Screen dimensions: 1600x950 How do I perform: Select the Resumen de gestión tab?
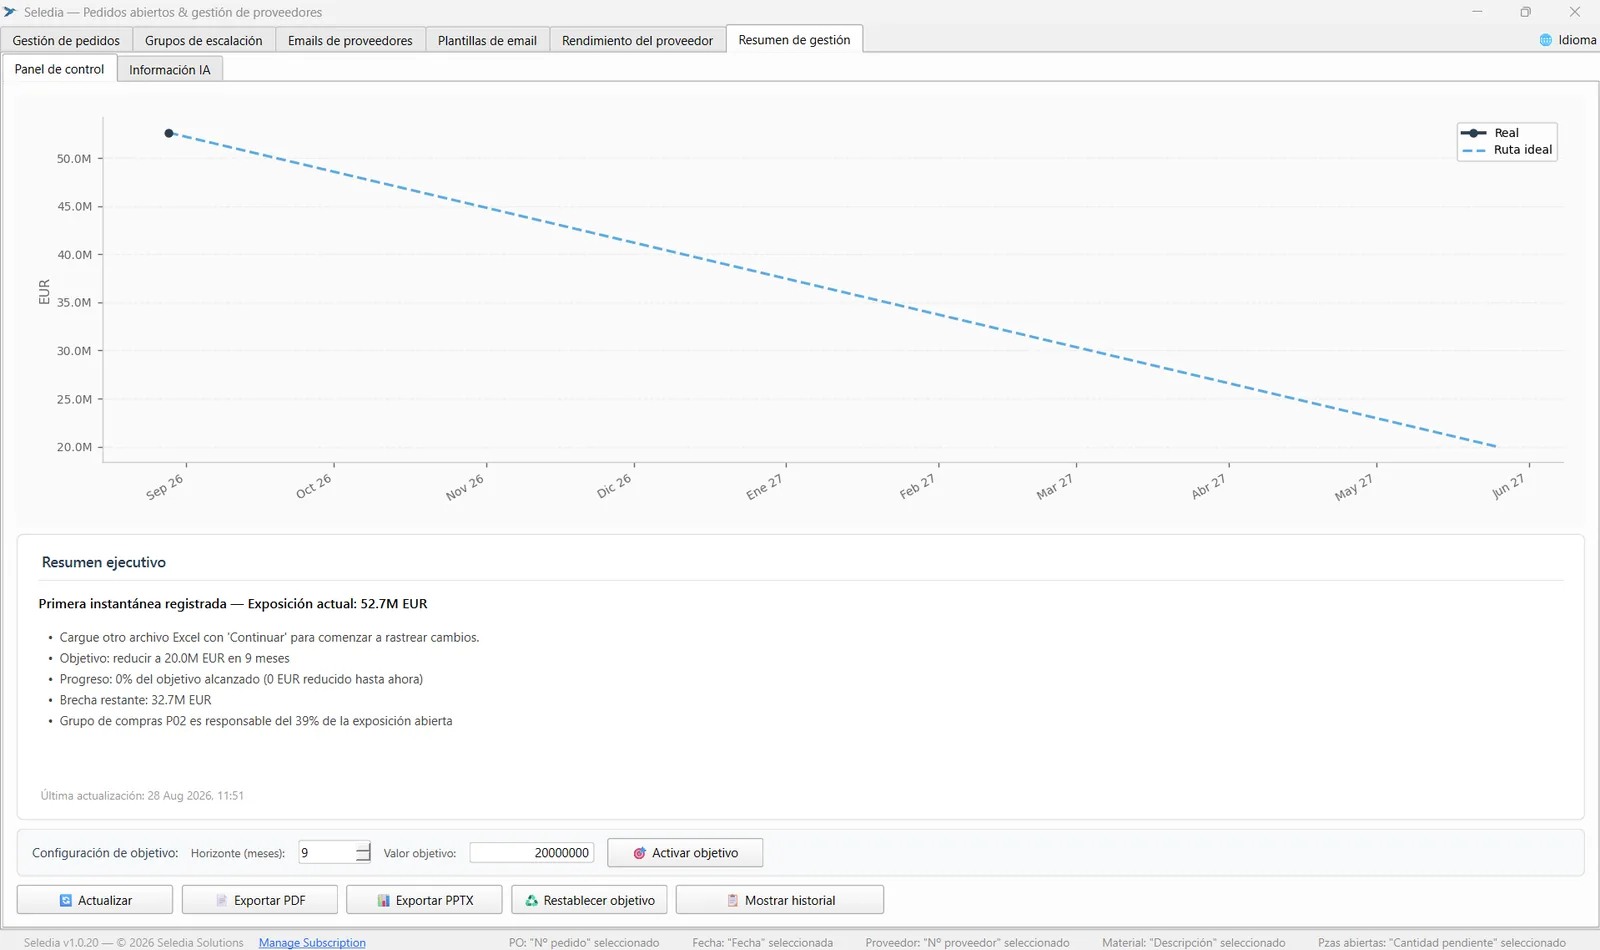(794, 39)
